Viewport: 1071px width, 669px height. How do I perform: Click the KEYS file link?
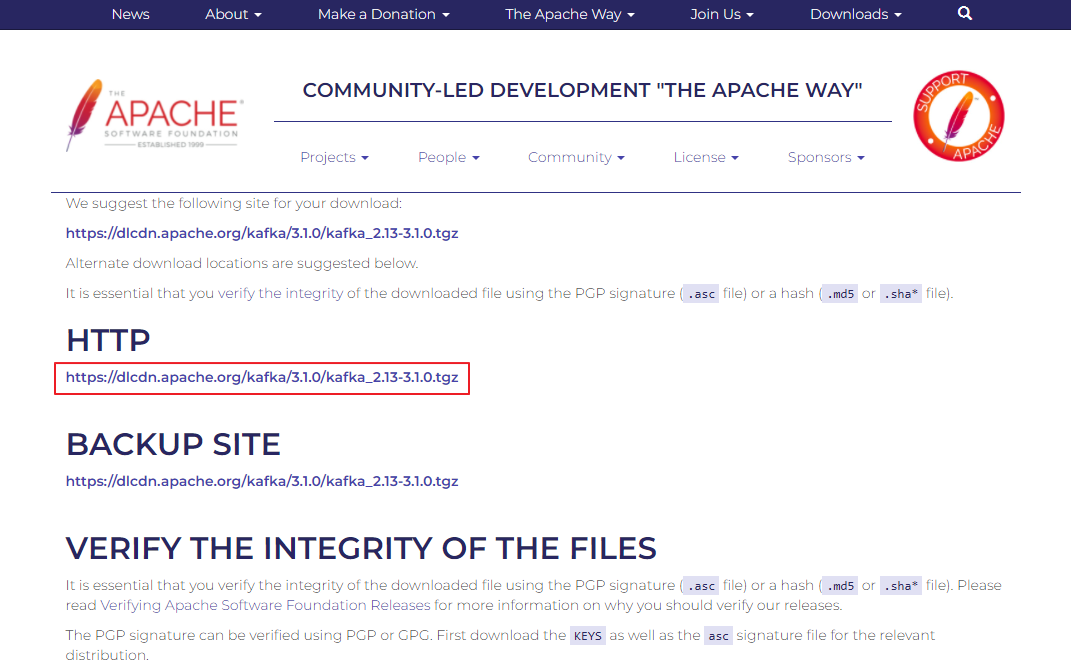point(587,636)
